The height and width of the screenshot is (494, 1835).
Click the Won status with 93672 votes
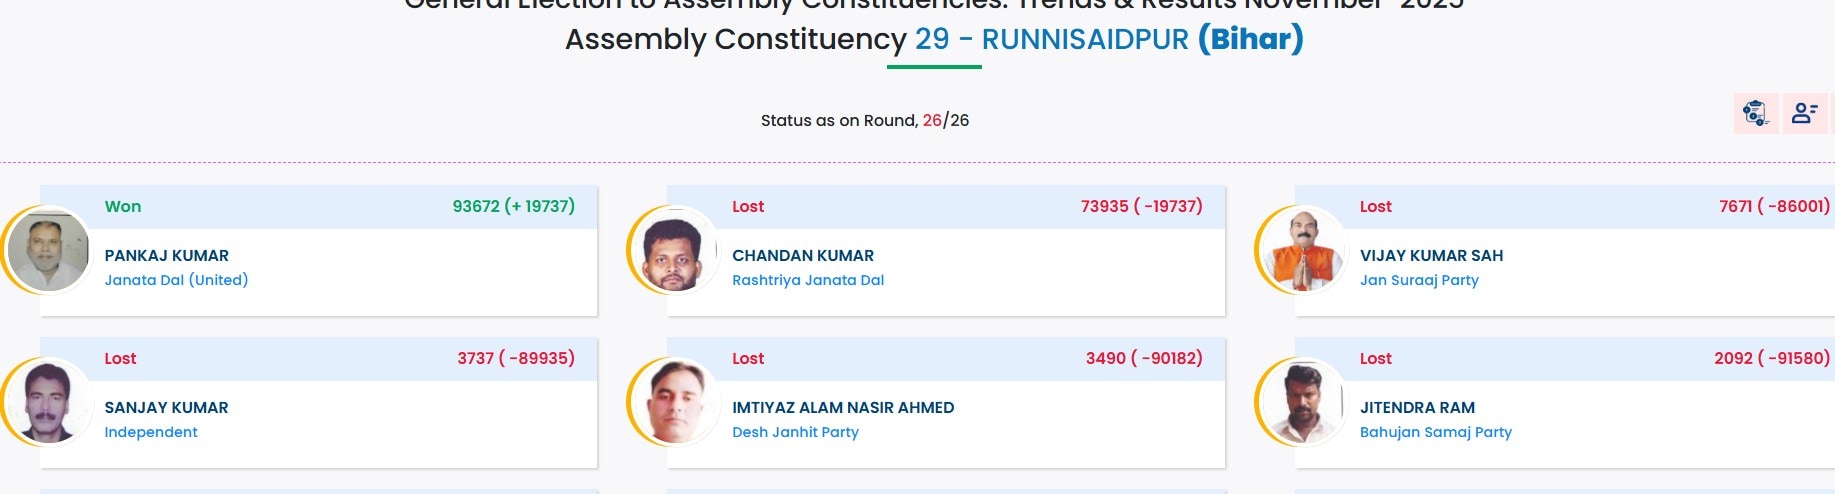point(123,206)
